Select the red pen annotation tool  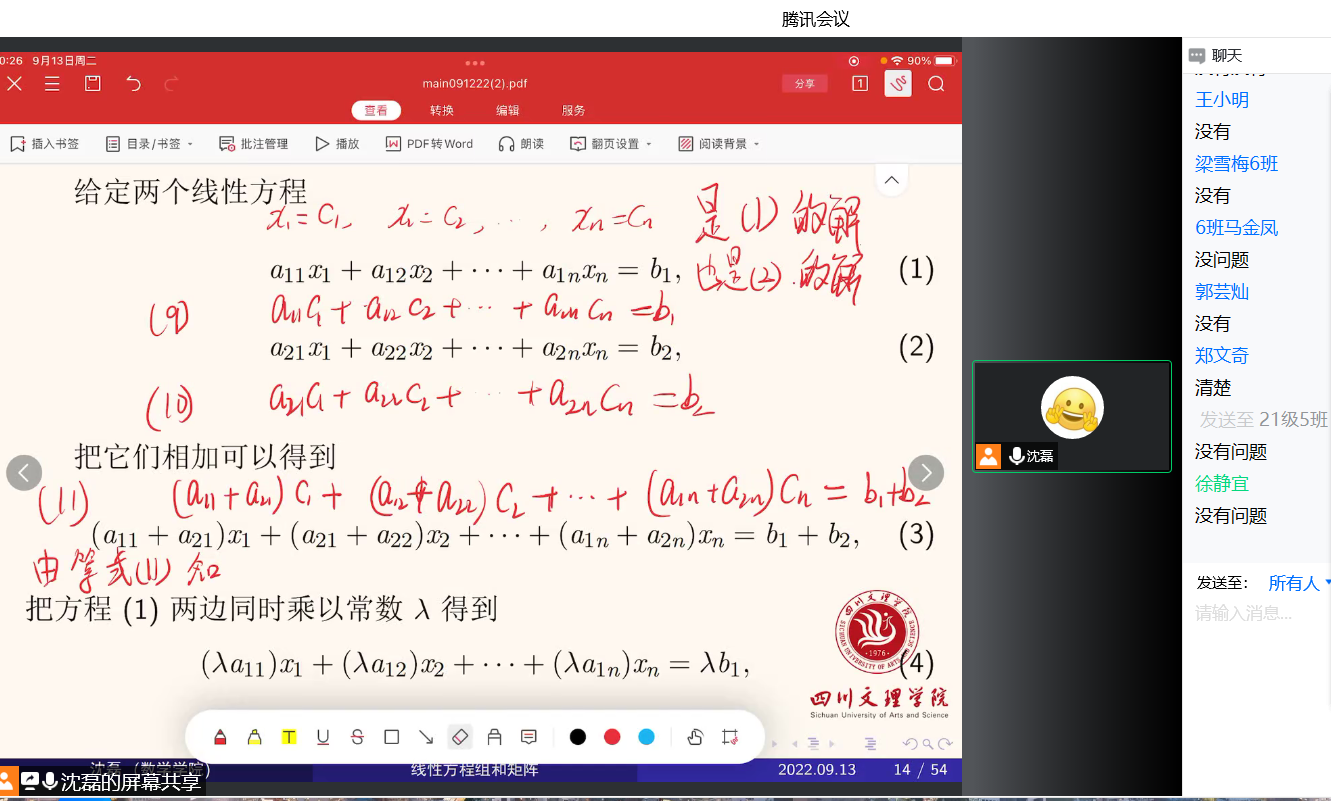click(x=221, y=738)
